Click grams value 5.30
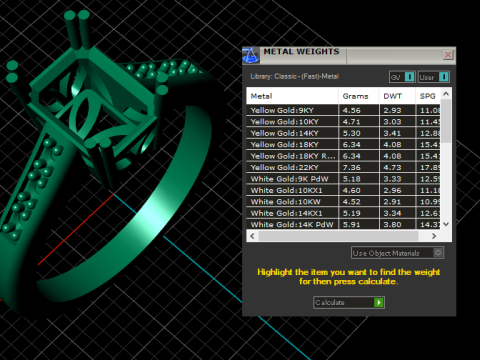Viewport: 480px width, 360px height. coord(351,133)
